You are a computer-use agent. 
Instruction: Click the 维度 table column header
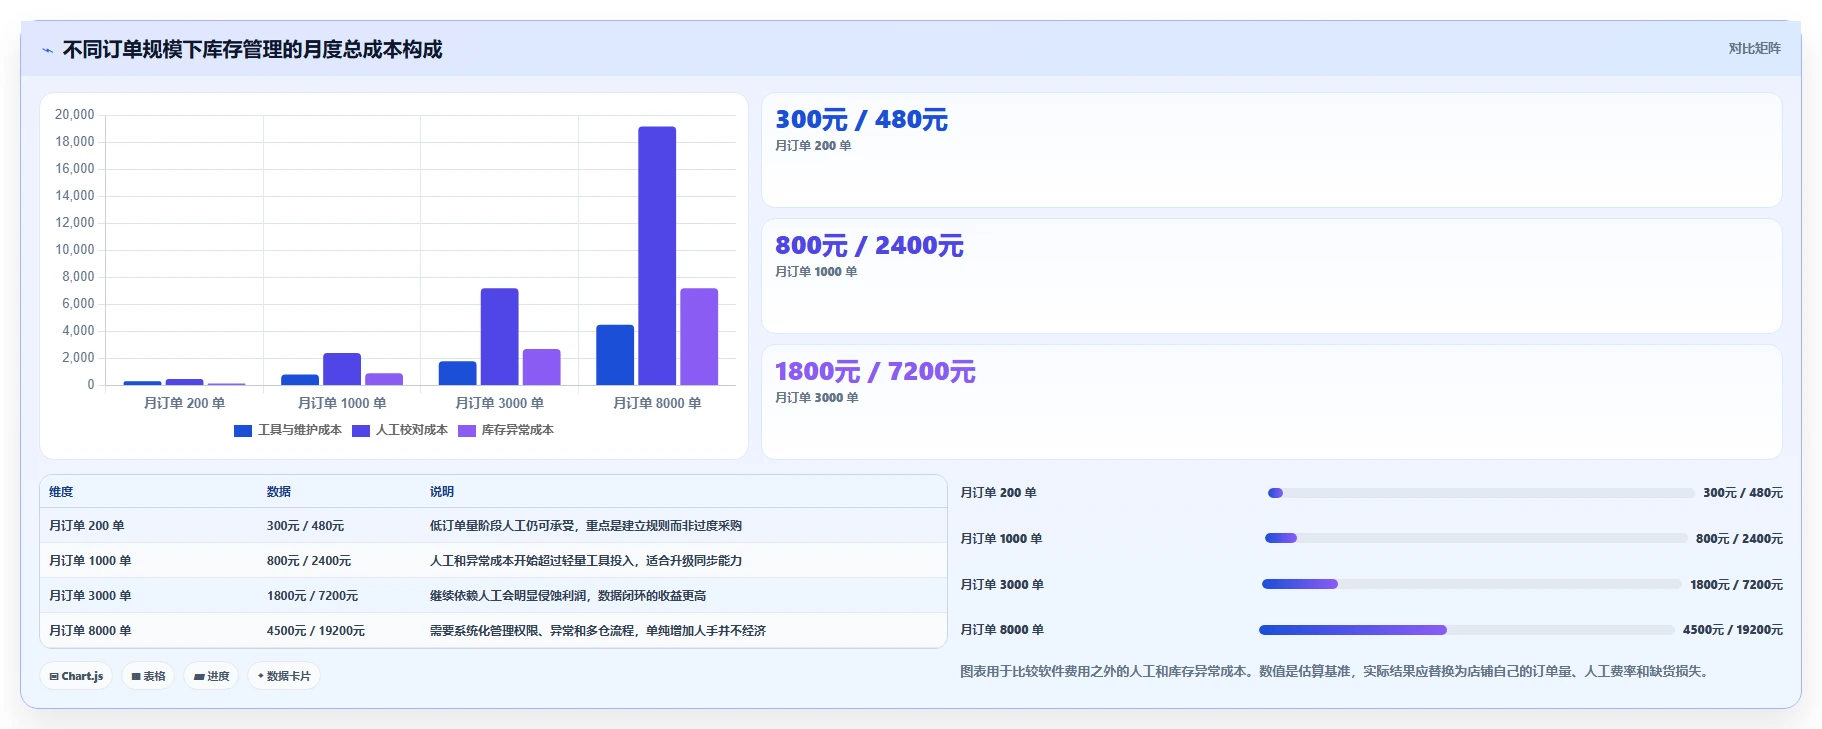pos(61,492)
